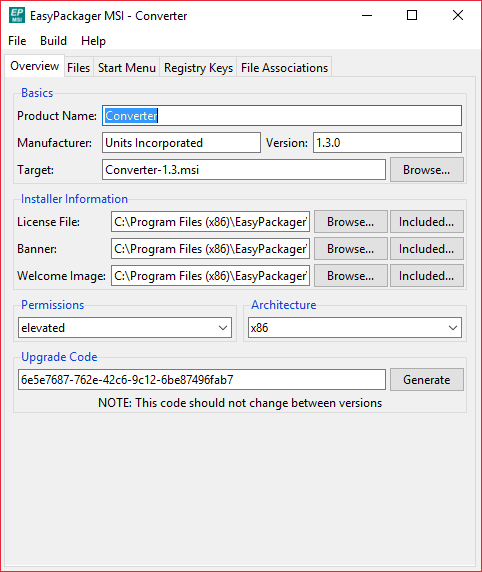Click the EasyPackager MSI app icon
The height and width of the screenshot is (572, 482).
[x=17, y=16]
